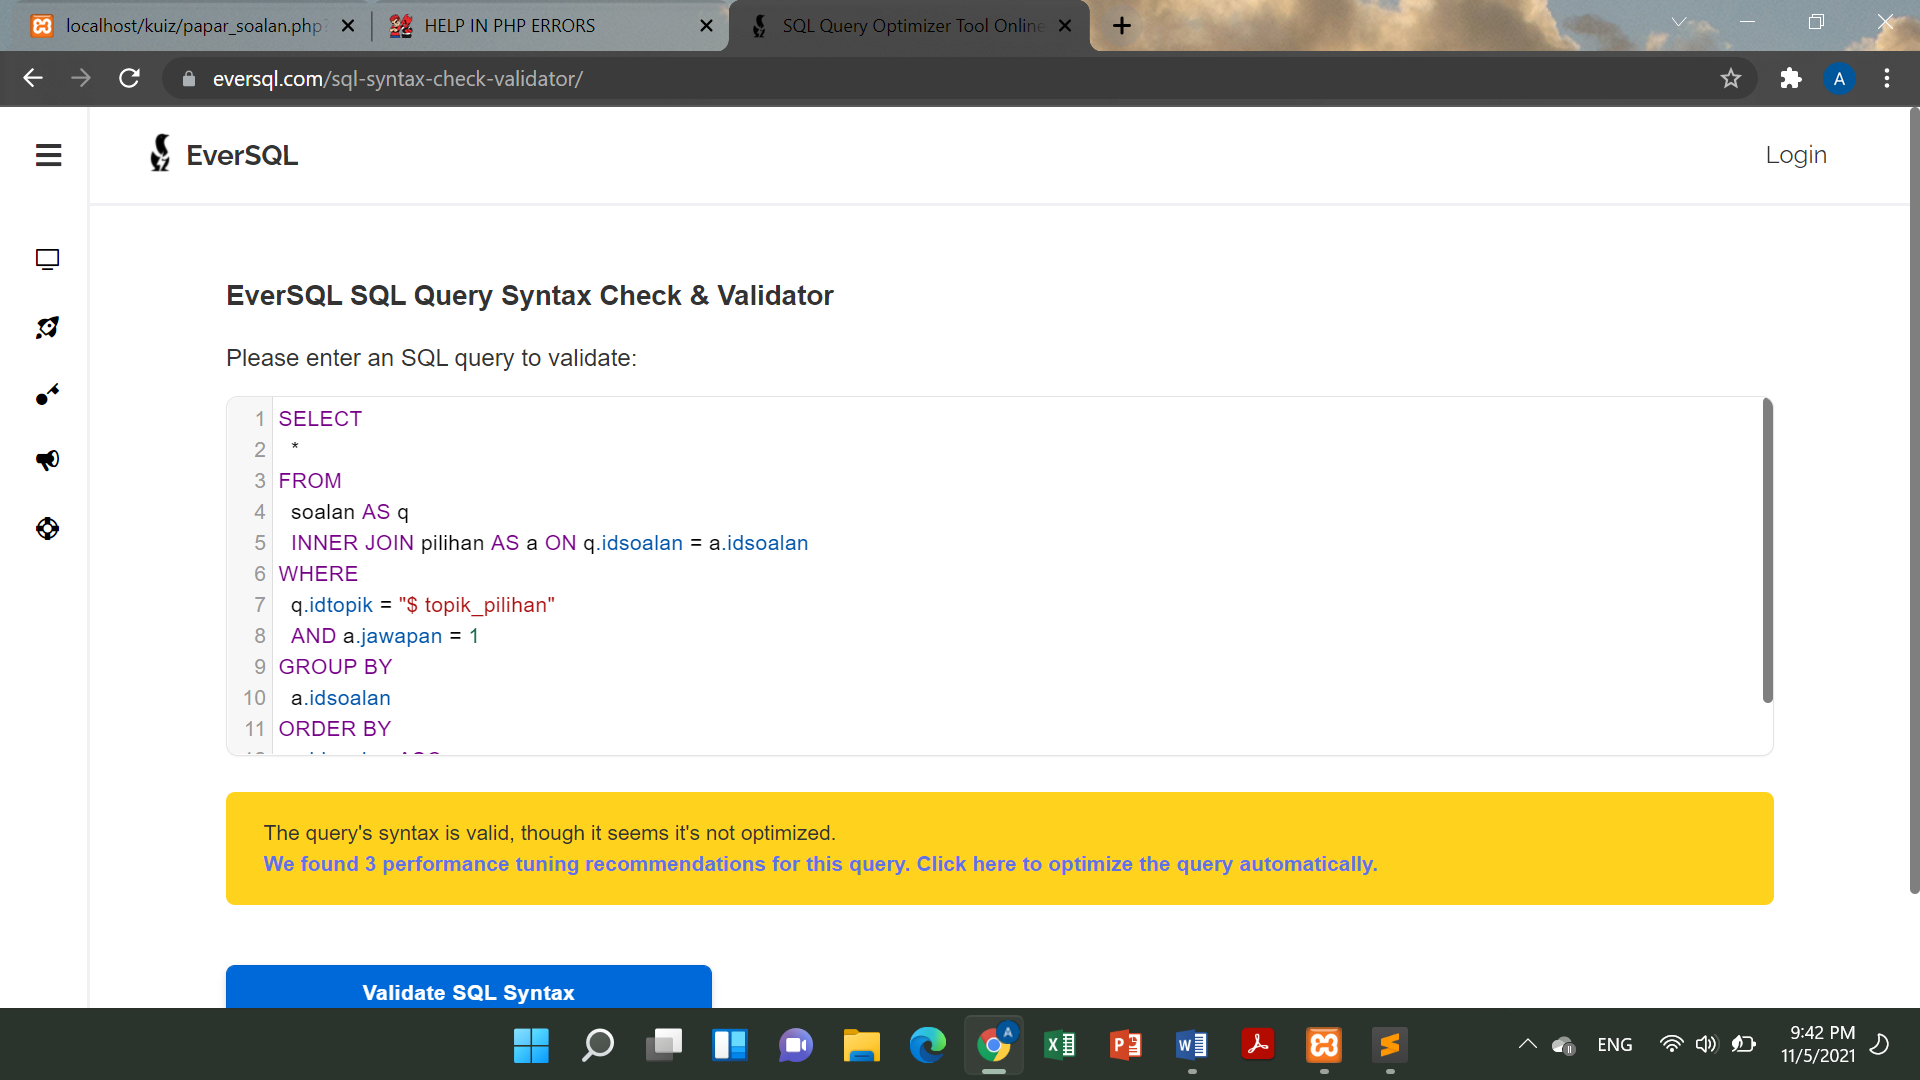
Task: Open the query optimization recommendations link
Action: [820, 864]
